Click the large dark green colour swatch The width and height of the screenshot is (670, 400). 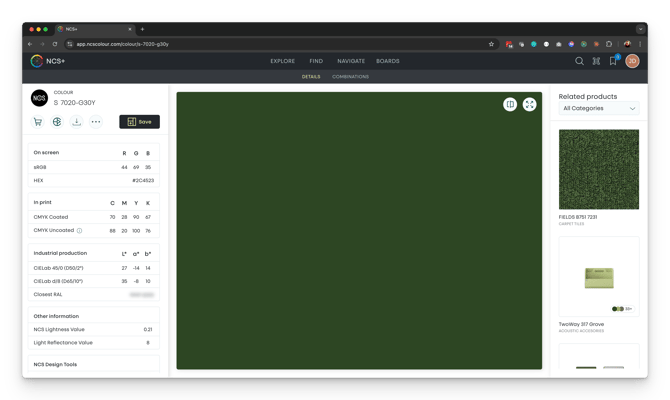click(359, 230)
